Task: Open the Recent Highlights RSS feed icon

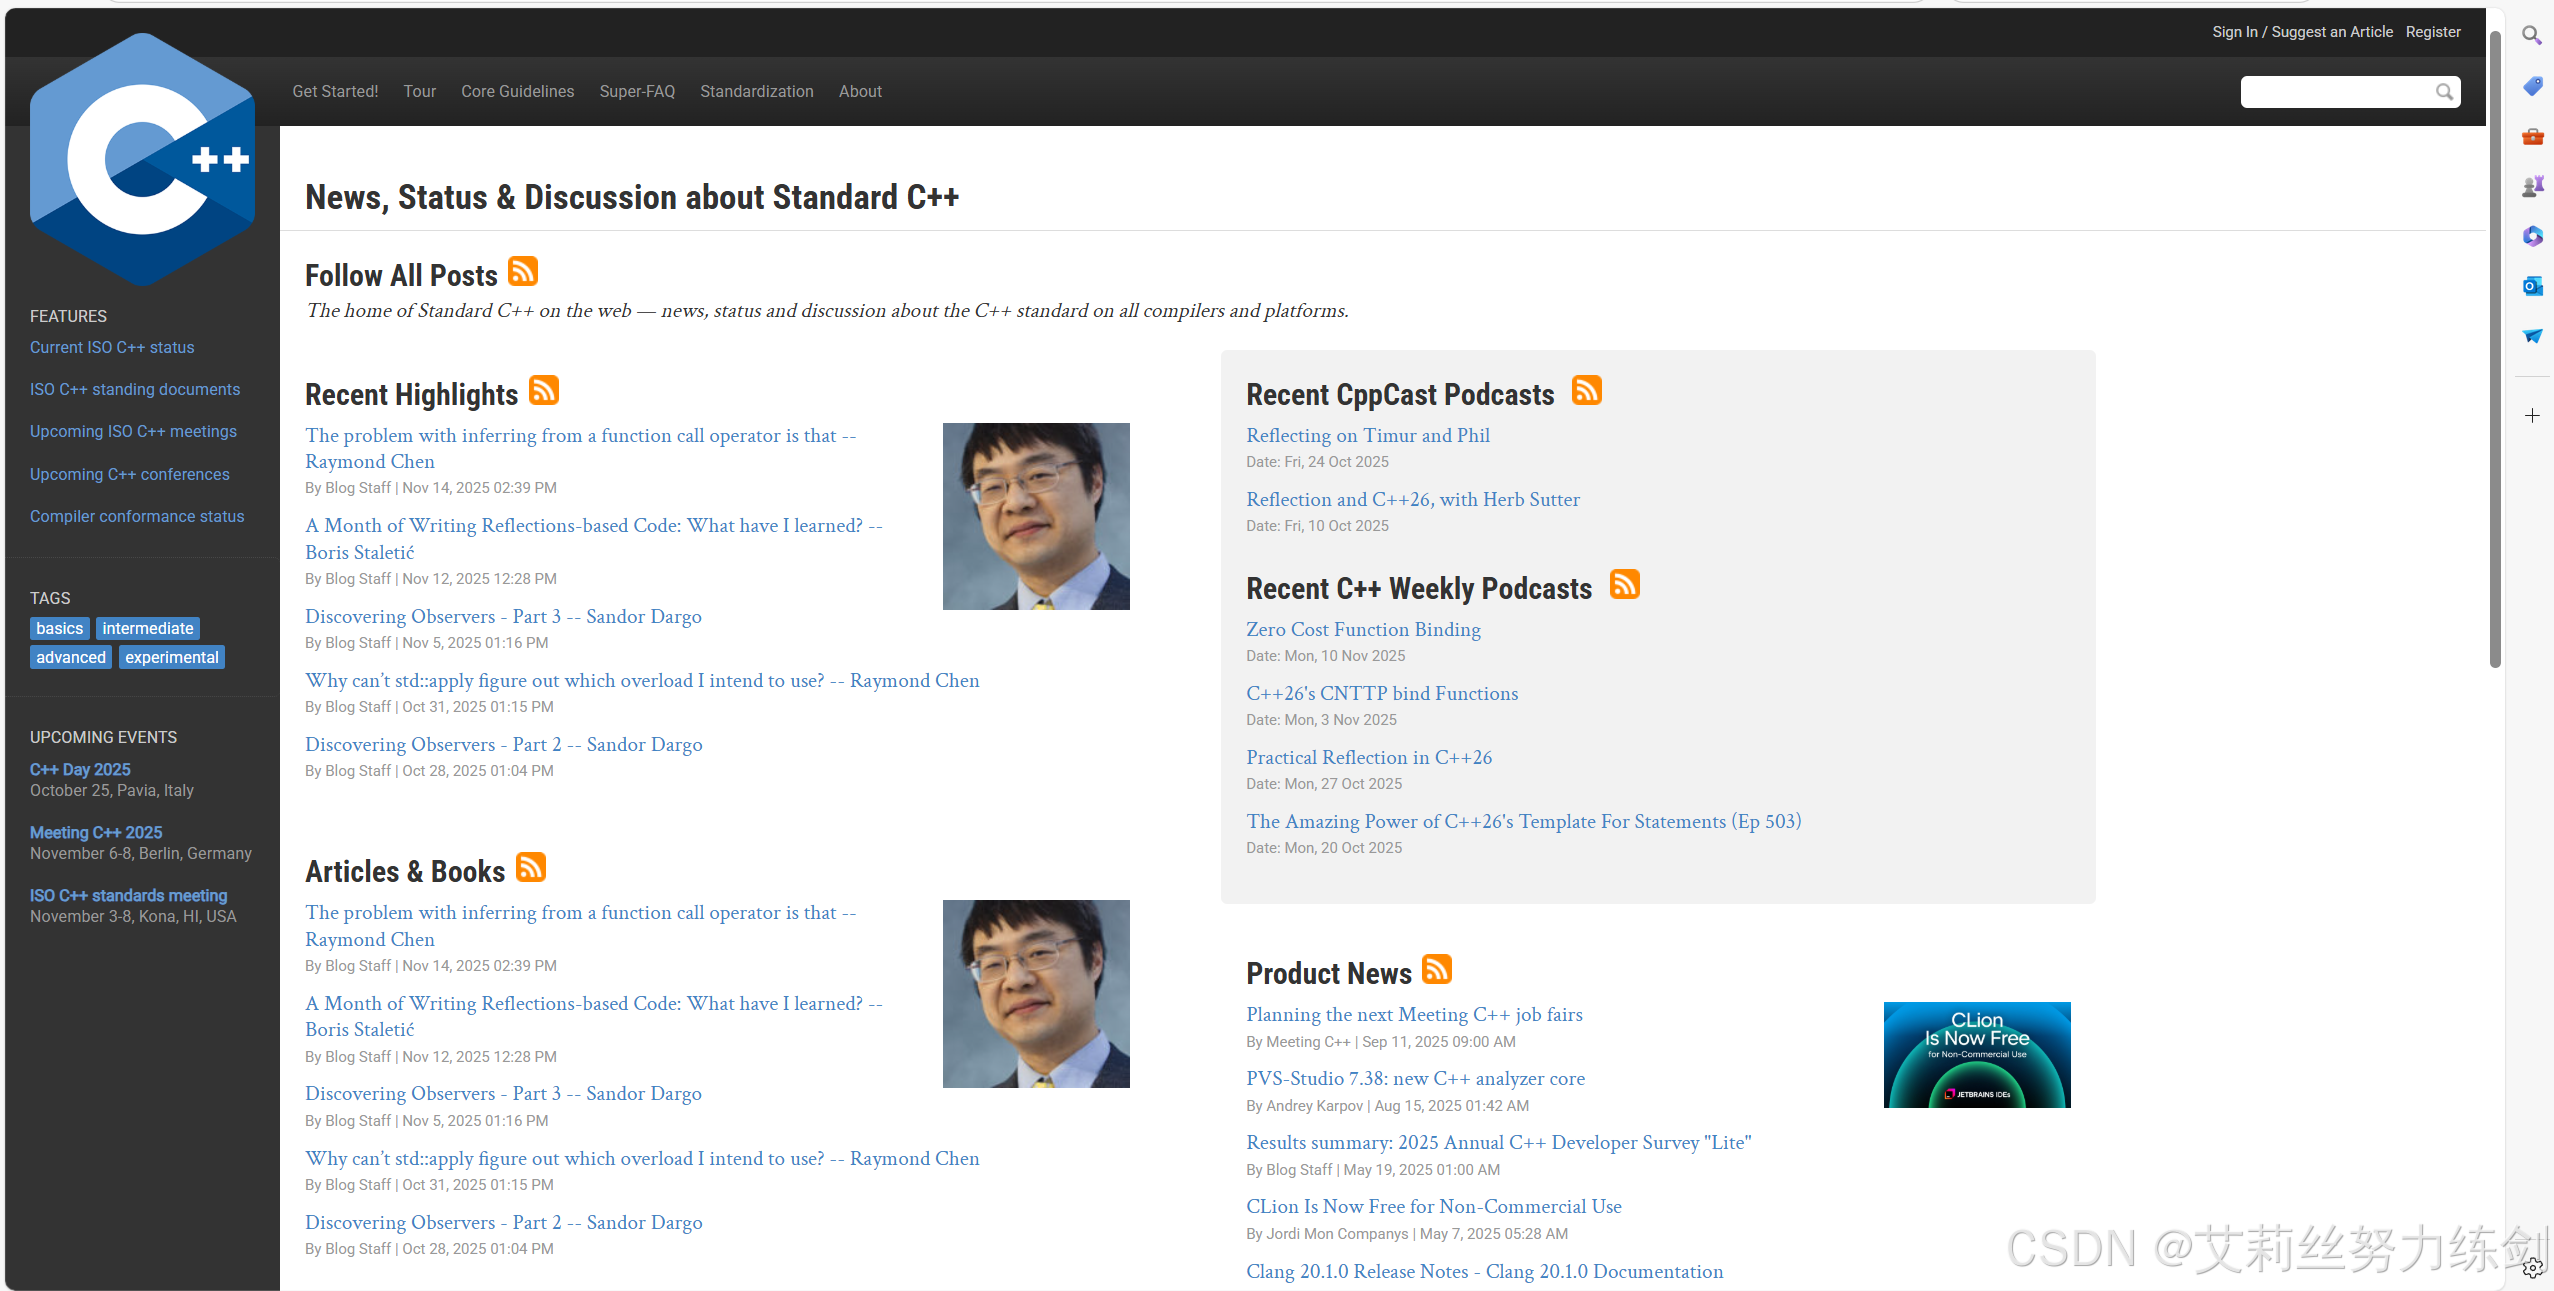Action: coord(544,390)
